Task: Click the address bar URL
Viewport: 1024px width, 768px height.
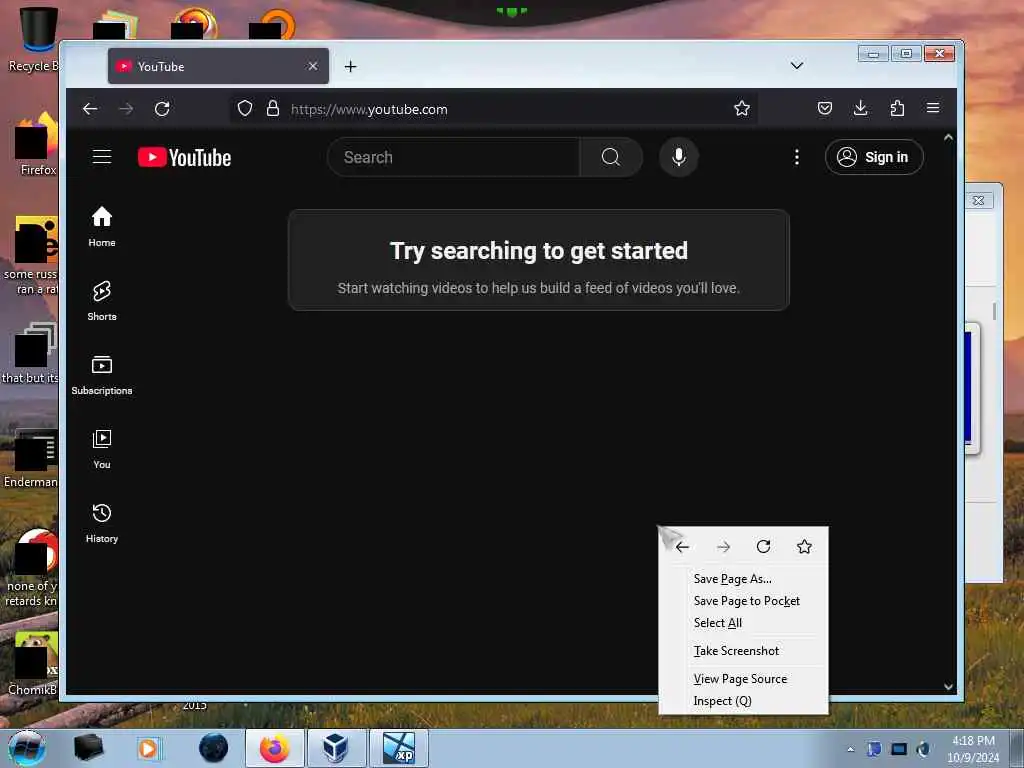Action: click(x=369, y=109)
